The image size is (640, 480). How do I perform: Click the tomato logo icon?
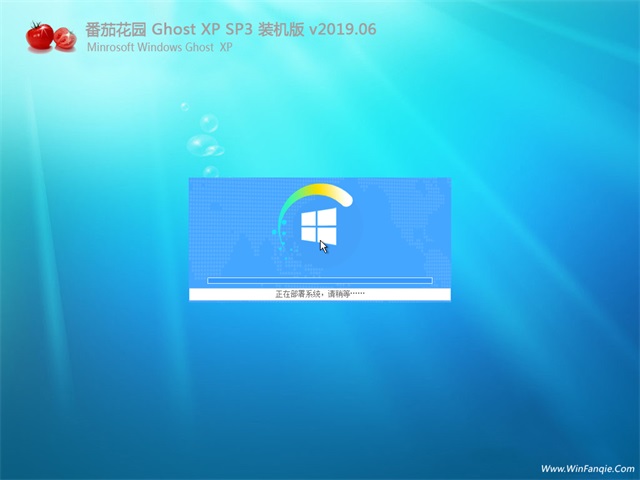click(51, 37)
